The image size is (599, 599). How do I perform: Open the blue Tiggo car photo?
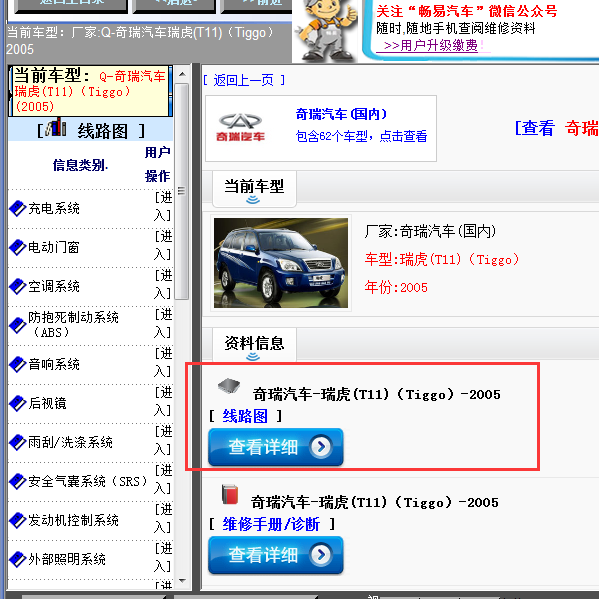[x=281, y=263]
